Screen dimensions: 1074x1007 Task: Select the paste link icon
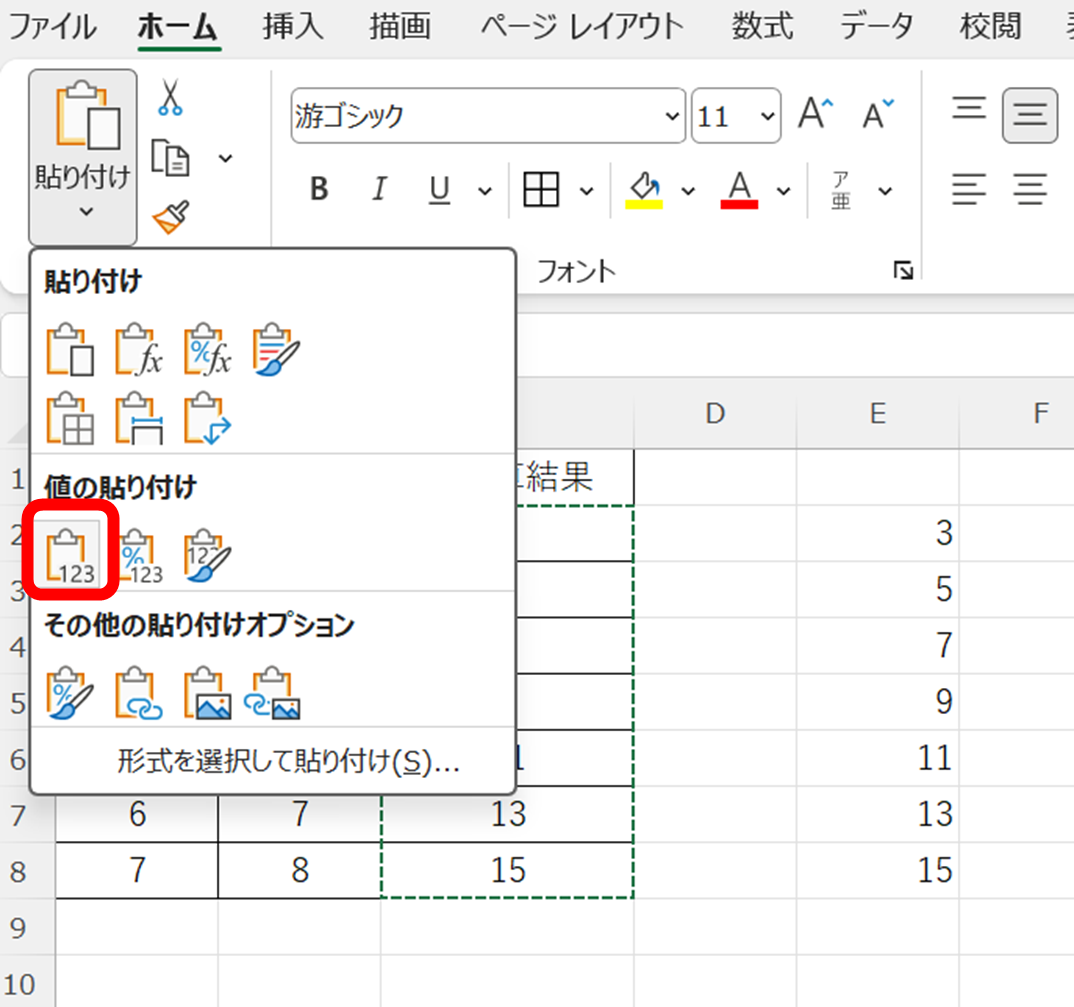pos(139,692)
